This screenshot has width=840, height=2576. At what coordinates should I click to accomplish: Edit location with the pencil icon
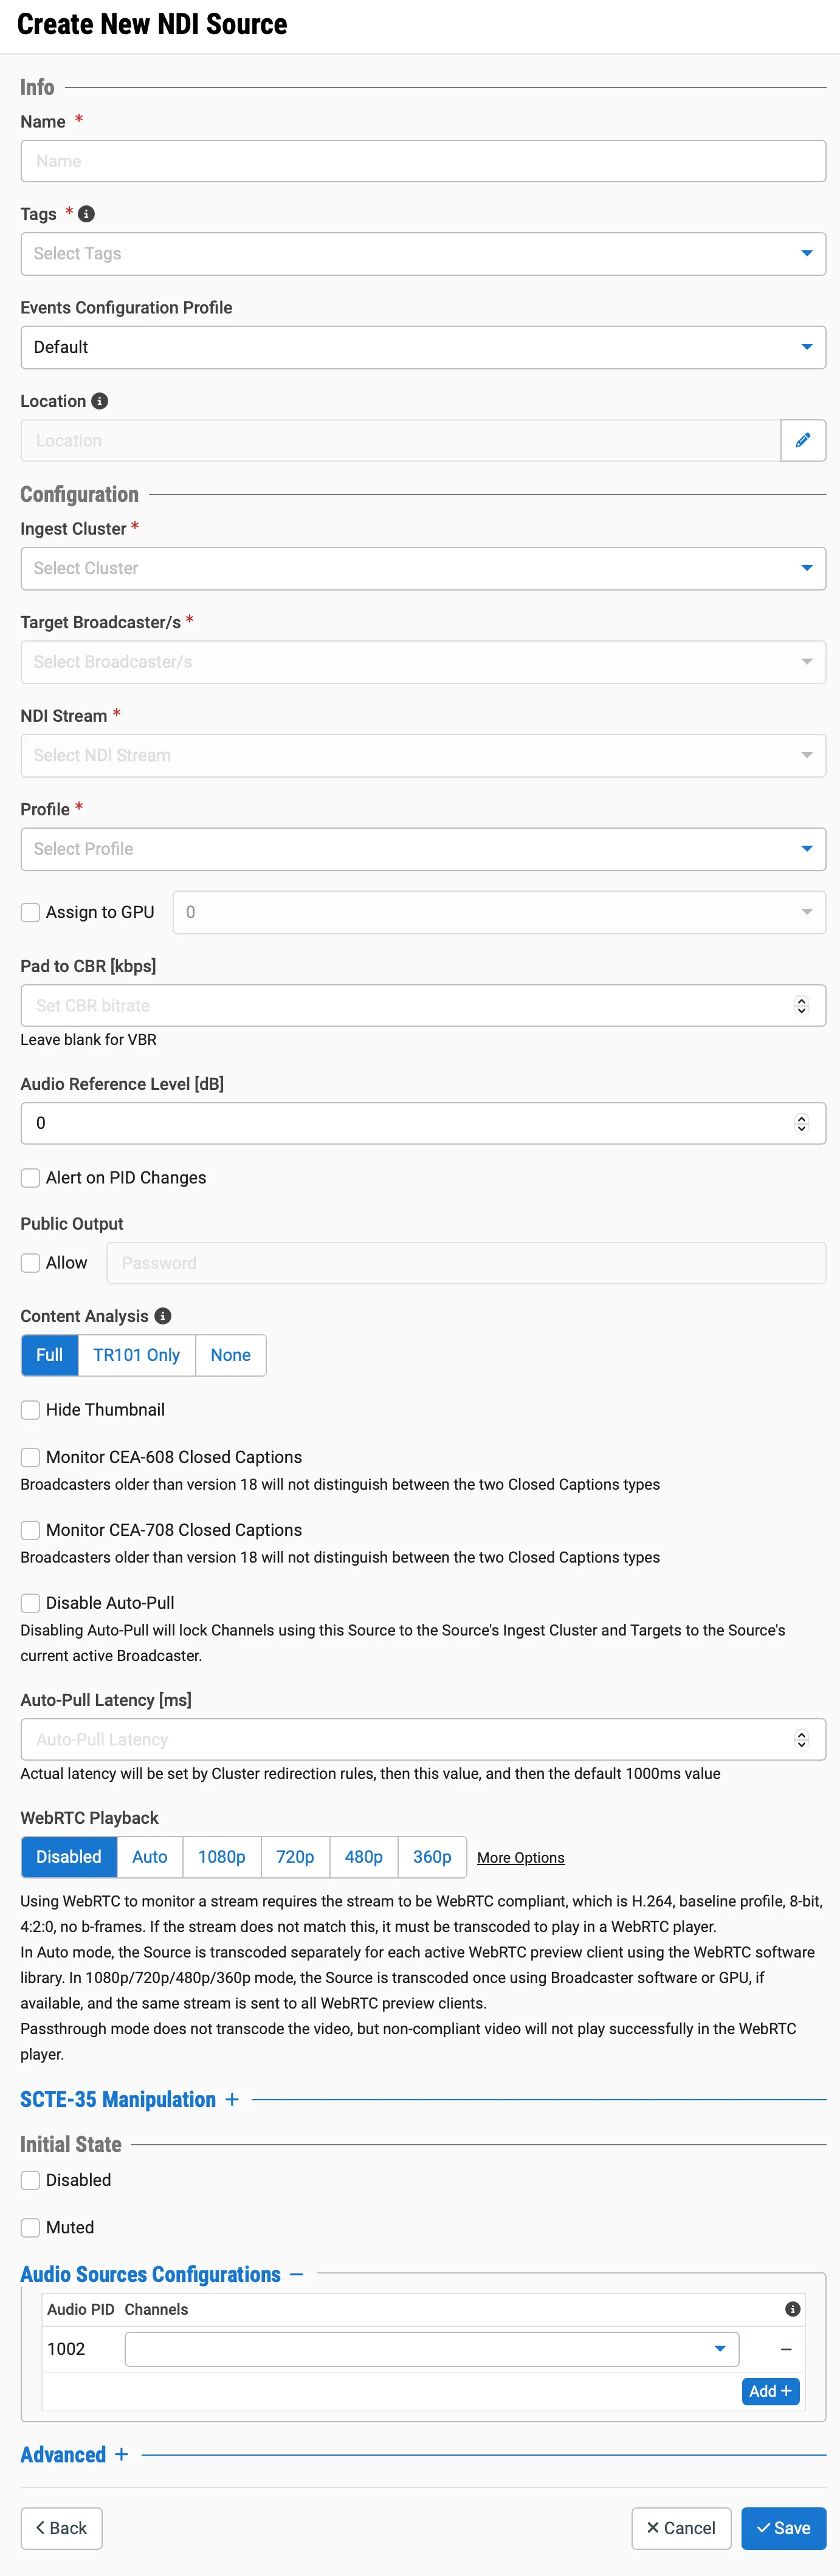(x=803, y=440)
